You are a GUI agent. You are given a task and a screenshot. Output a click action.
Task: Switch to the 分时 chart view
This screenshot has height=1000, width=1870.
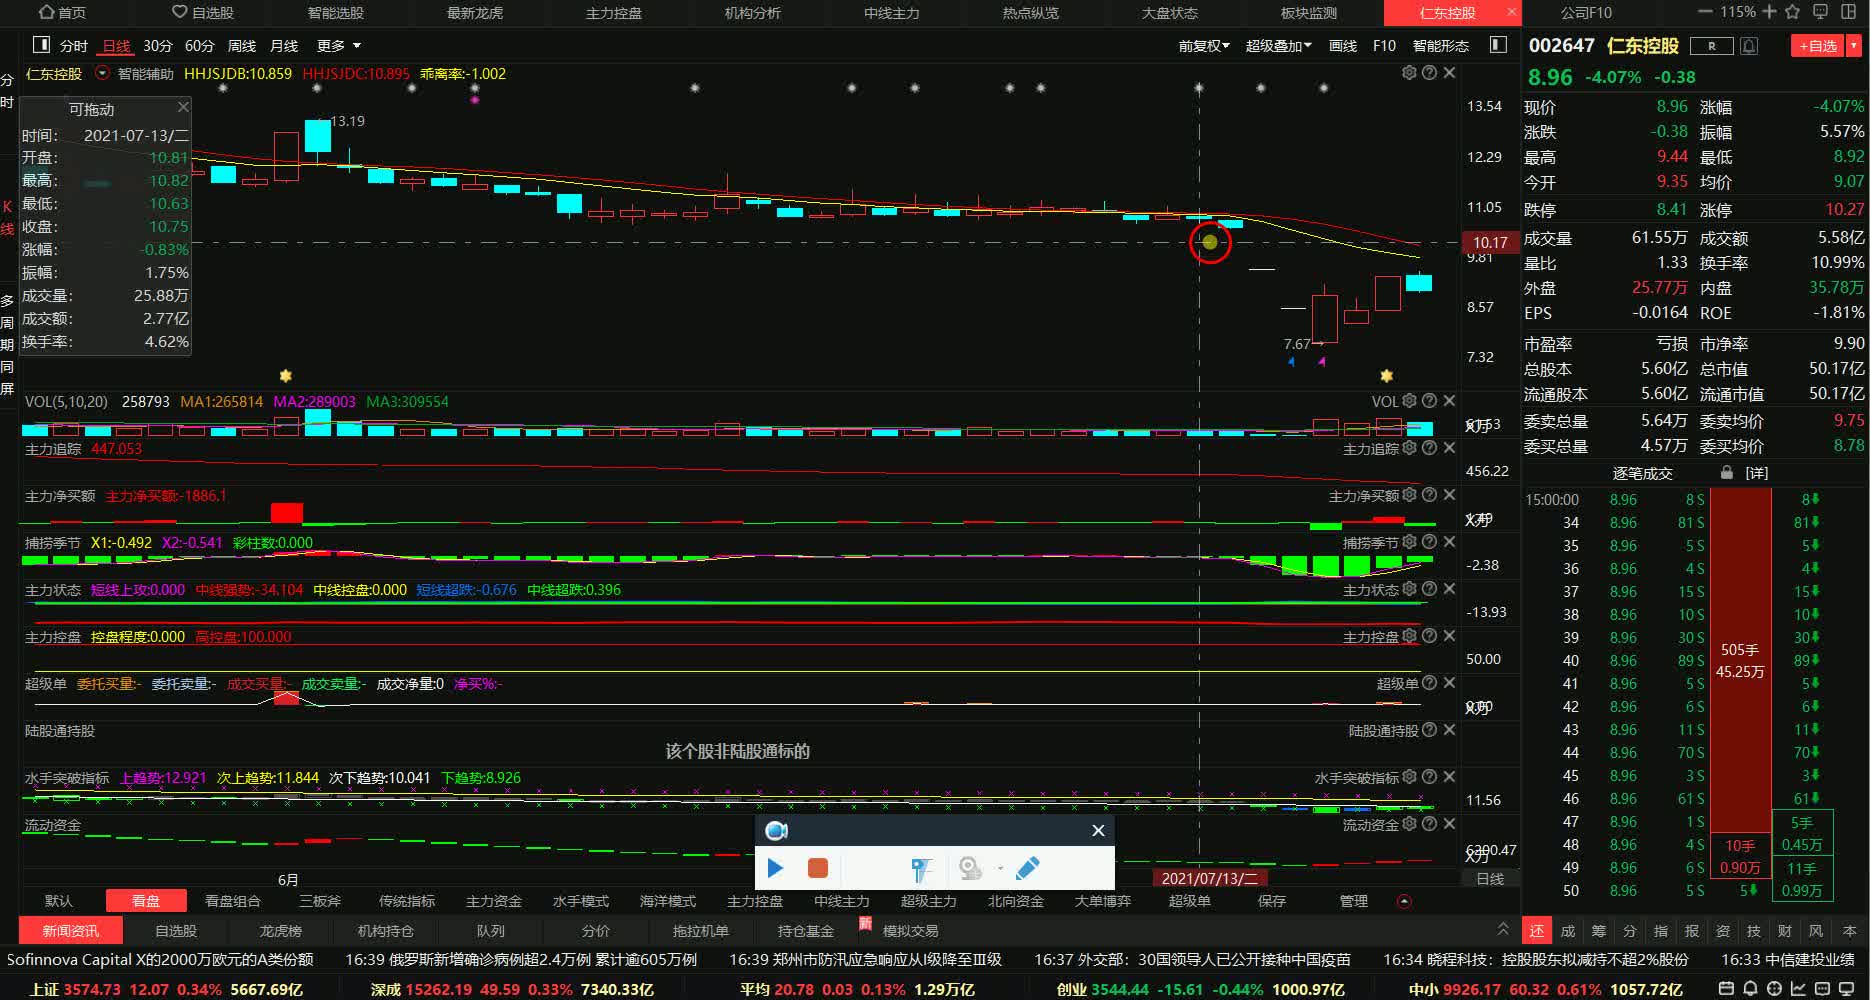[74, 46]
